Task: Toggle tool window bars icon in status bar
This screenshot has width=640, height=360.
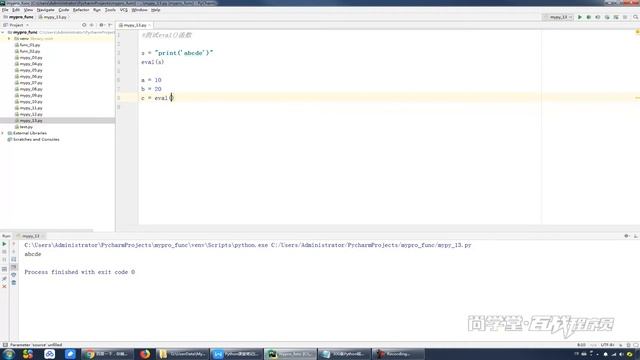Action: (x=5, y=345)
